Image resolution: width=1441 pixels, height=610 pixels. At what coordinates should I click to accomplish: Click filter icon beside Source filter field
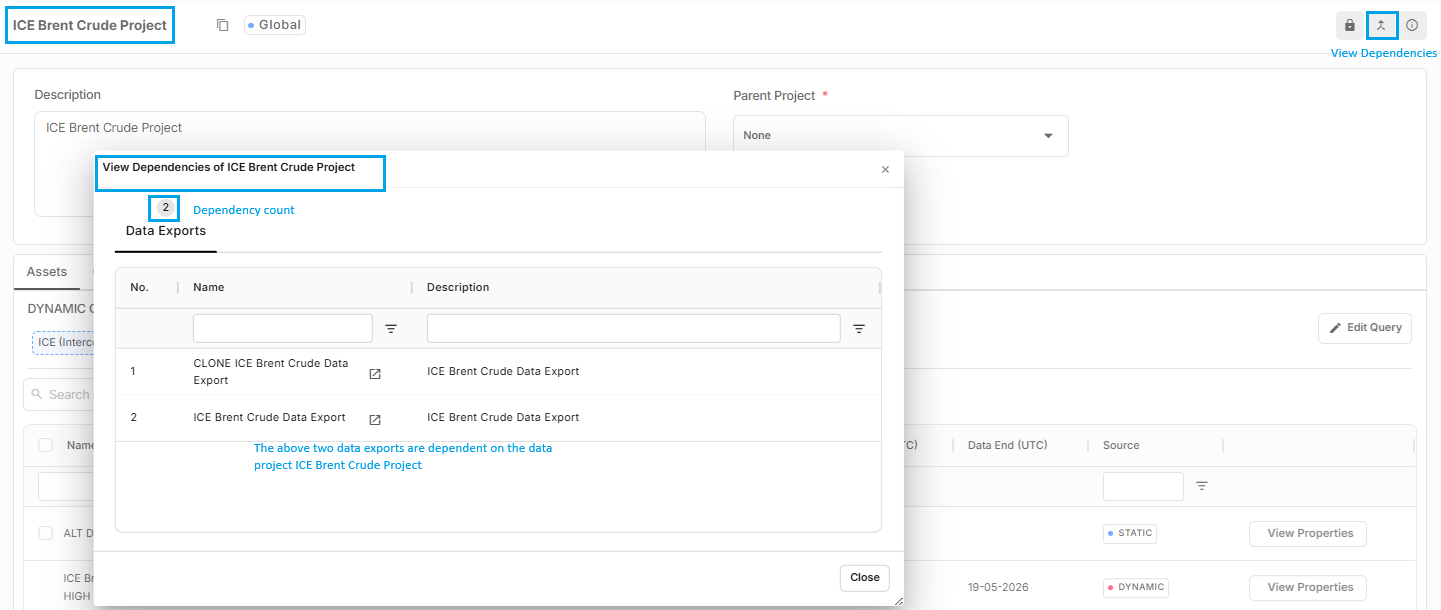click(x=1202, y=486)
